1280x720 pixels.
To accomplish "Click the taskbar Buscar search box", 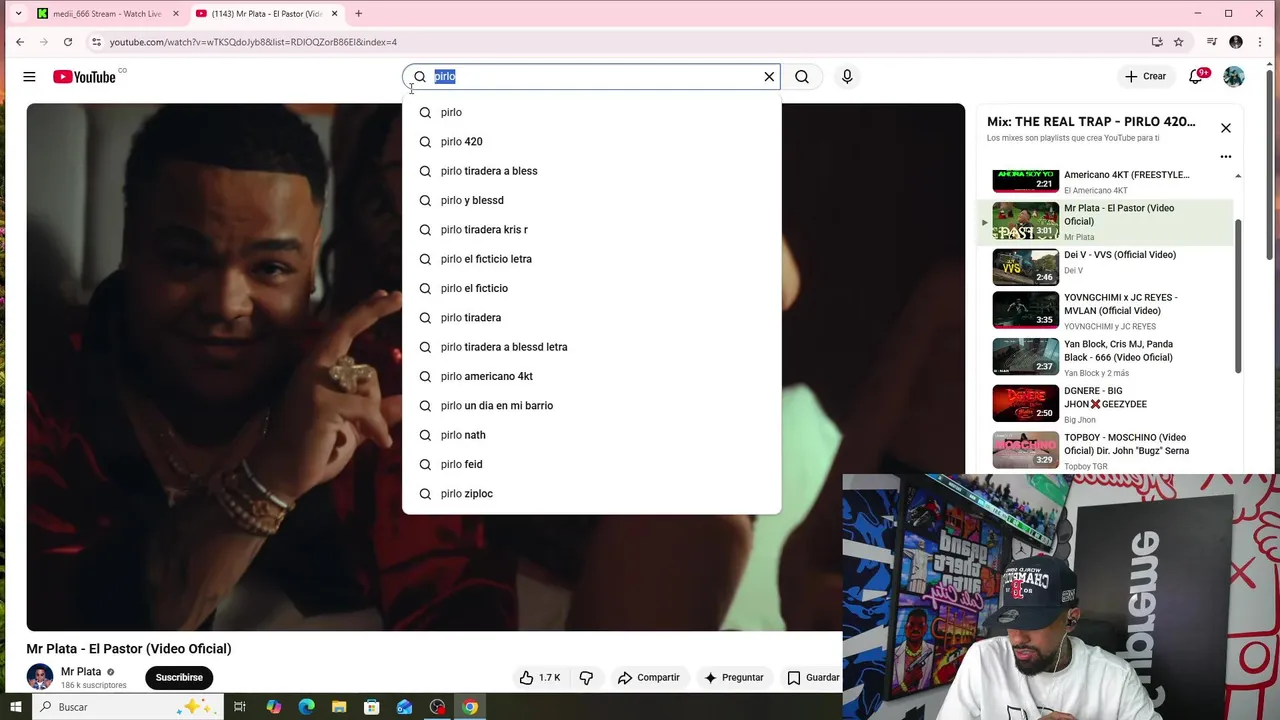I will [125, 707].
